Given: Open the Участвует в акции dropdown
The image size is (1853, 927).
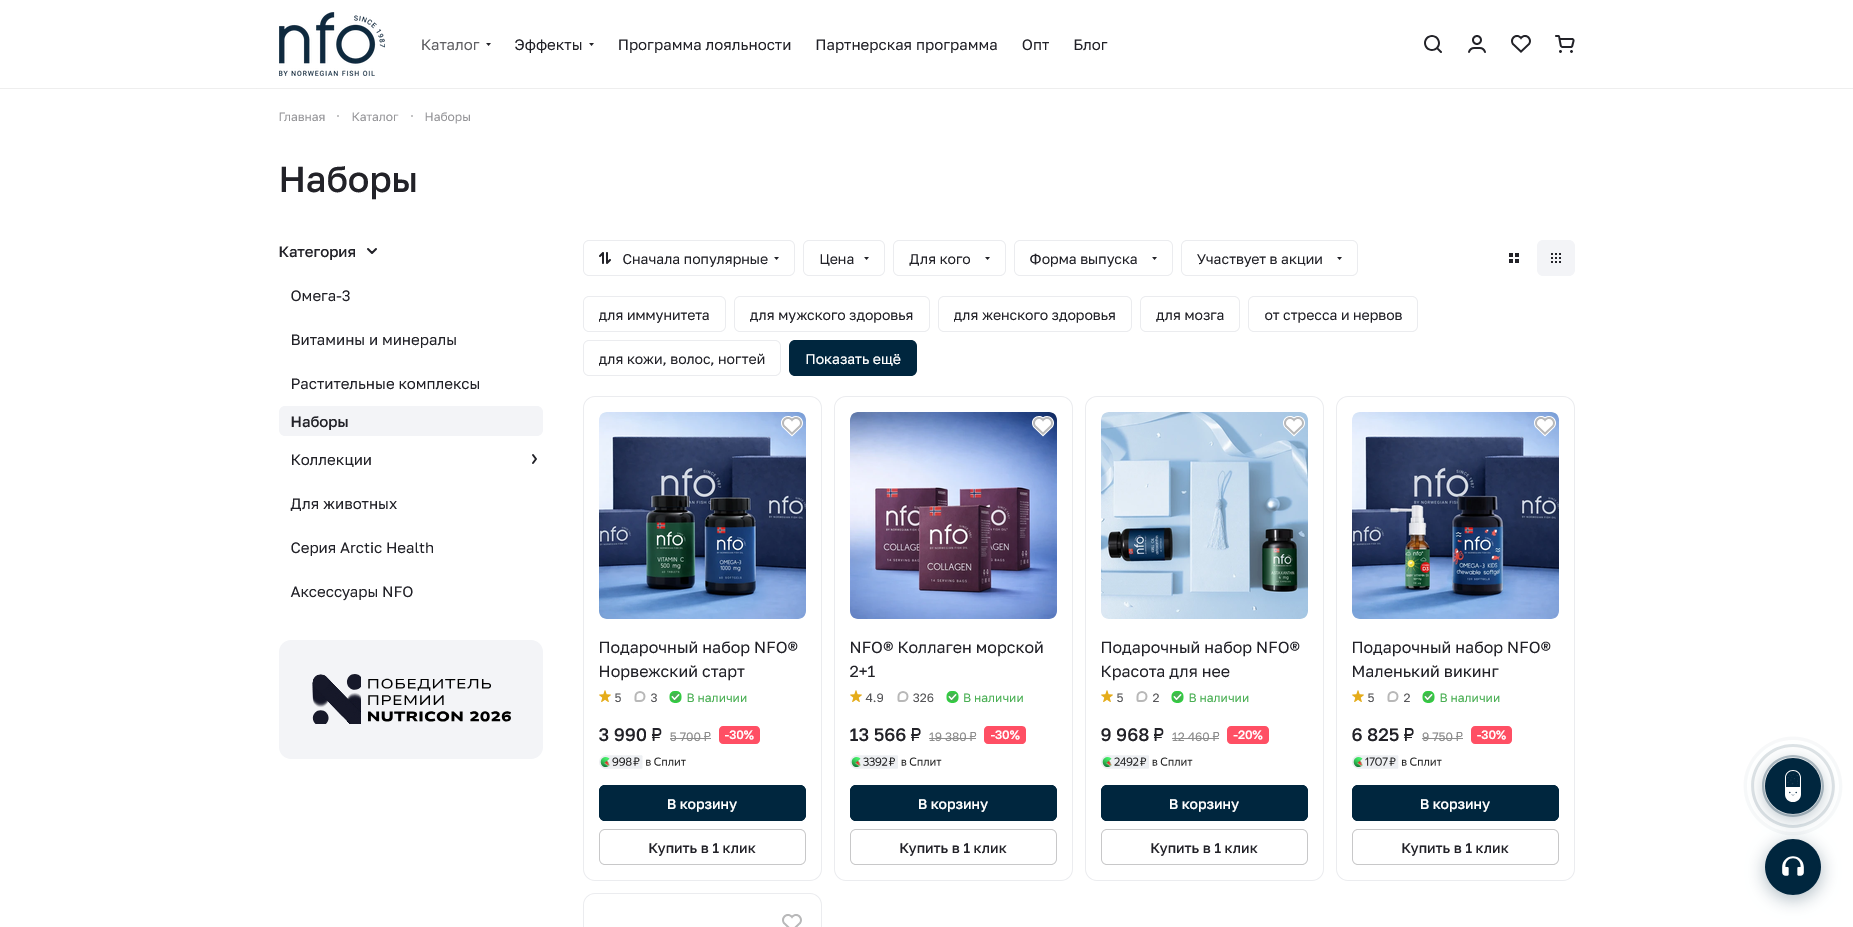Looking at the screenshot, I should 1269,258.
